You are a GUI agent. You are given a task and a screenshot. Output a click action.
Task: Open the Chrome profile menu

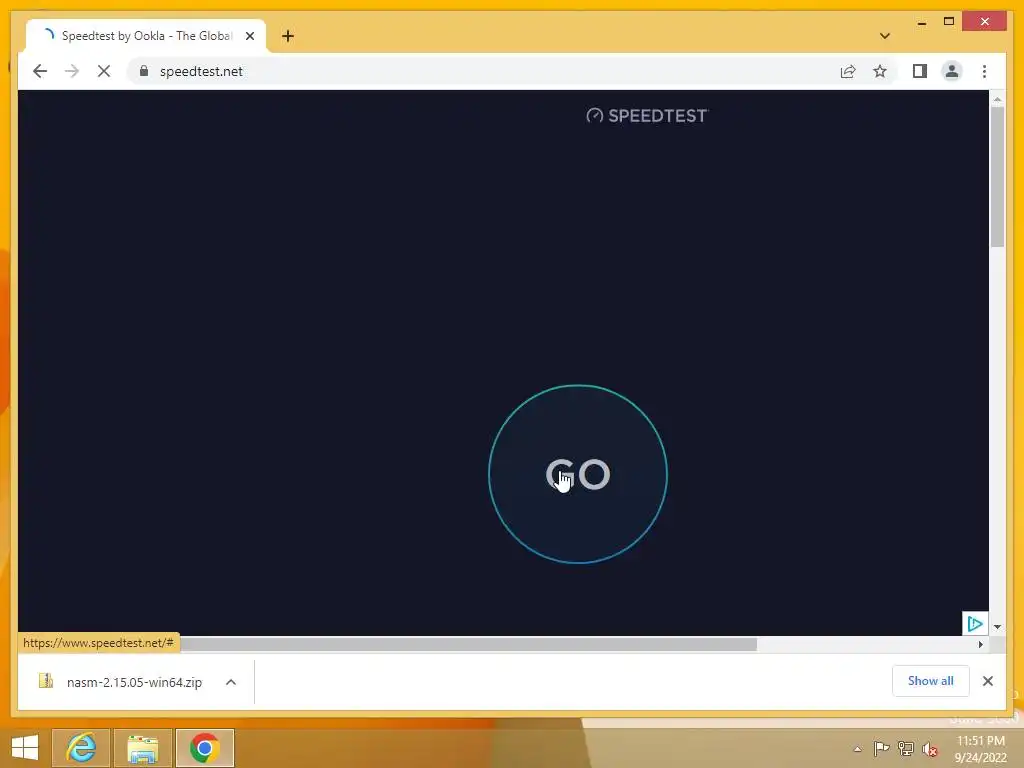[952, 71]
